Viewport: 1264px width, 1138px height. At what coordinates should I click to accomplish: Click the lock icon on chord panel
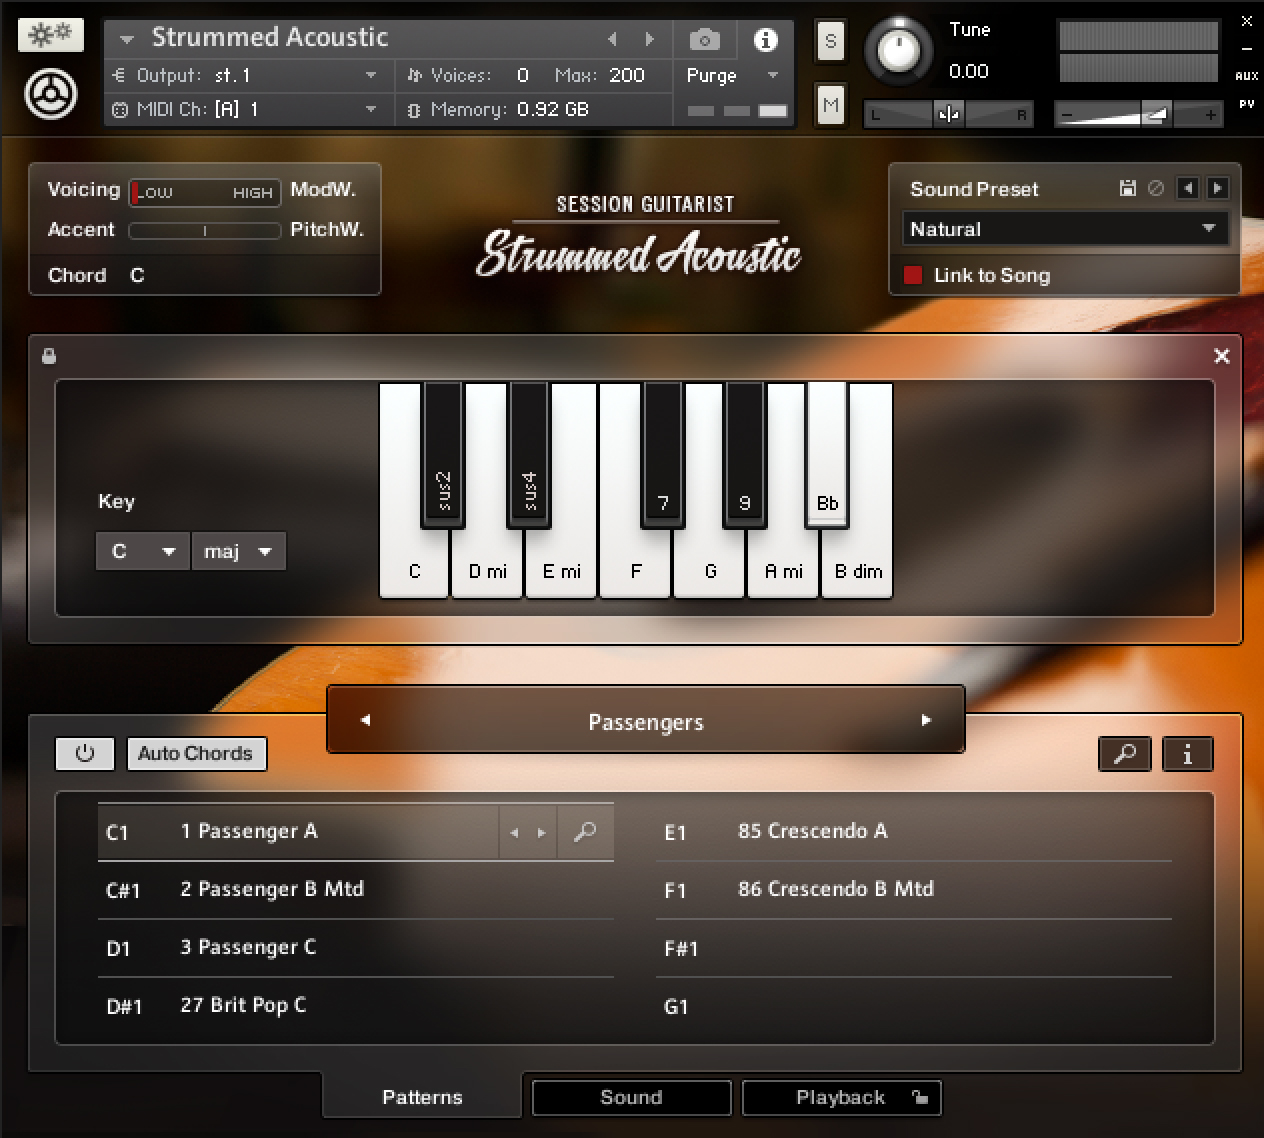coord(49,356)
